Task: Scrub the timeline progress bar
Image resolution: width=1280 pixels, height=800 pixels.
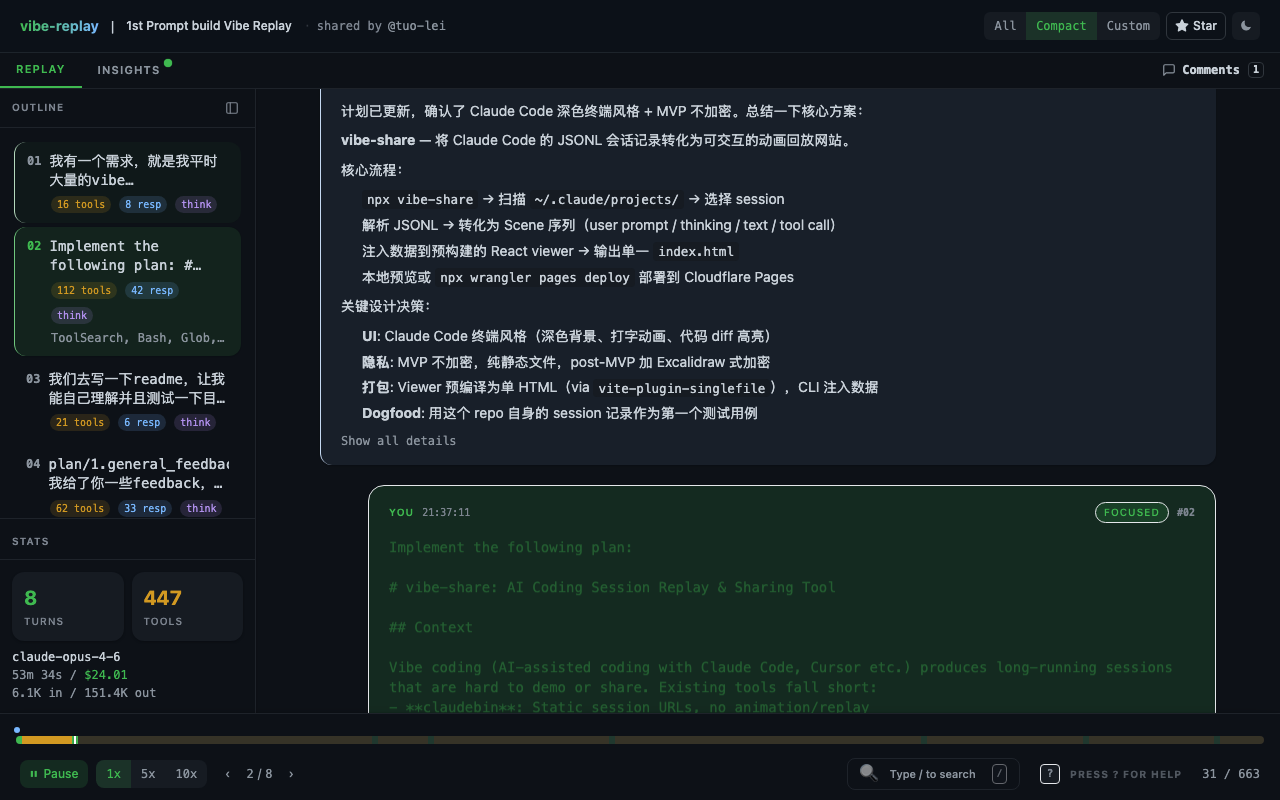Action: coord(640,740)
